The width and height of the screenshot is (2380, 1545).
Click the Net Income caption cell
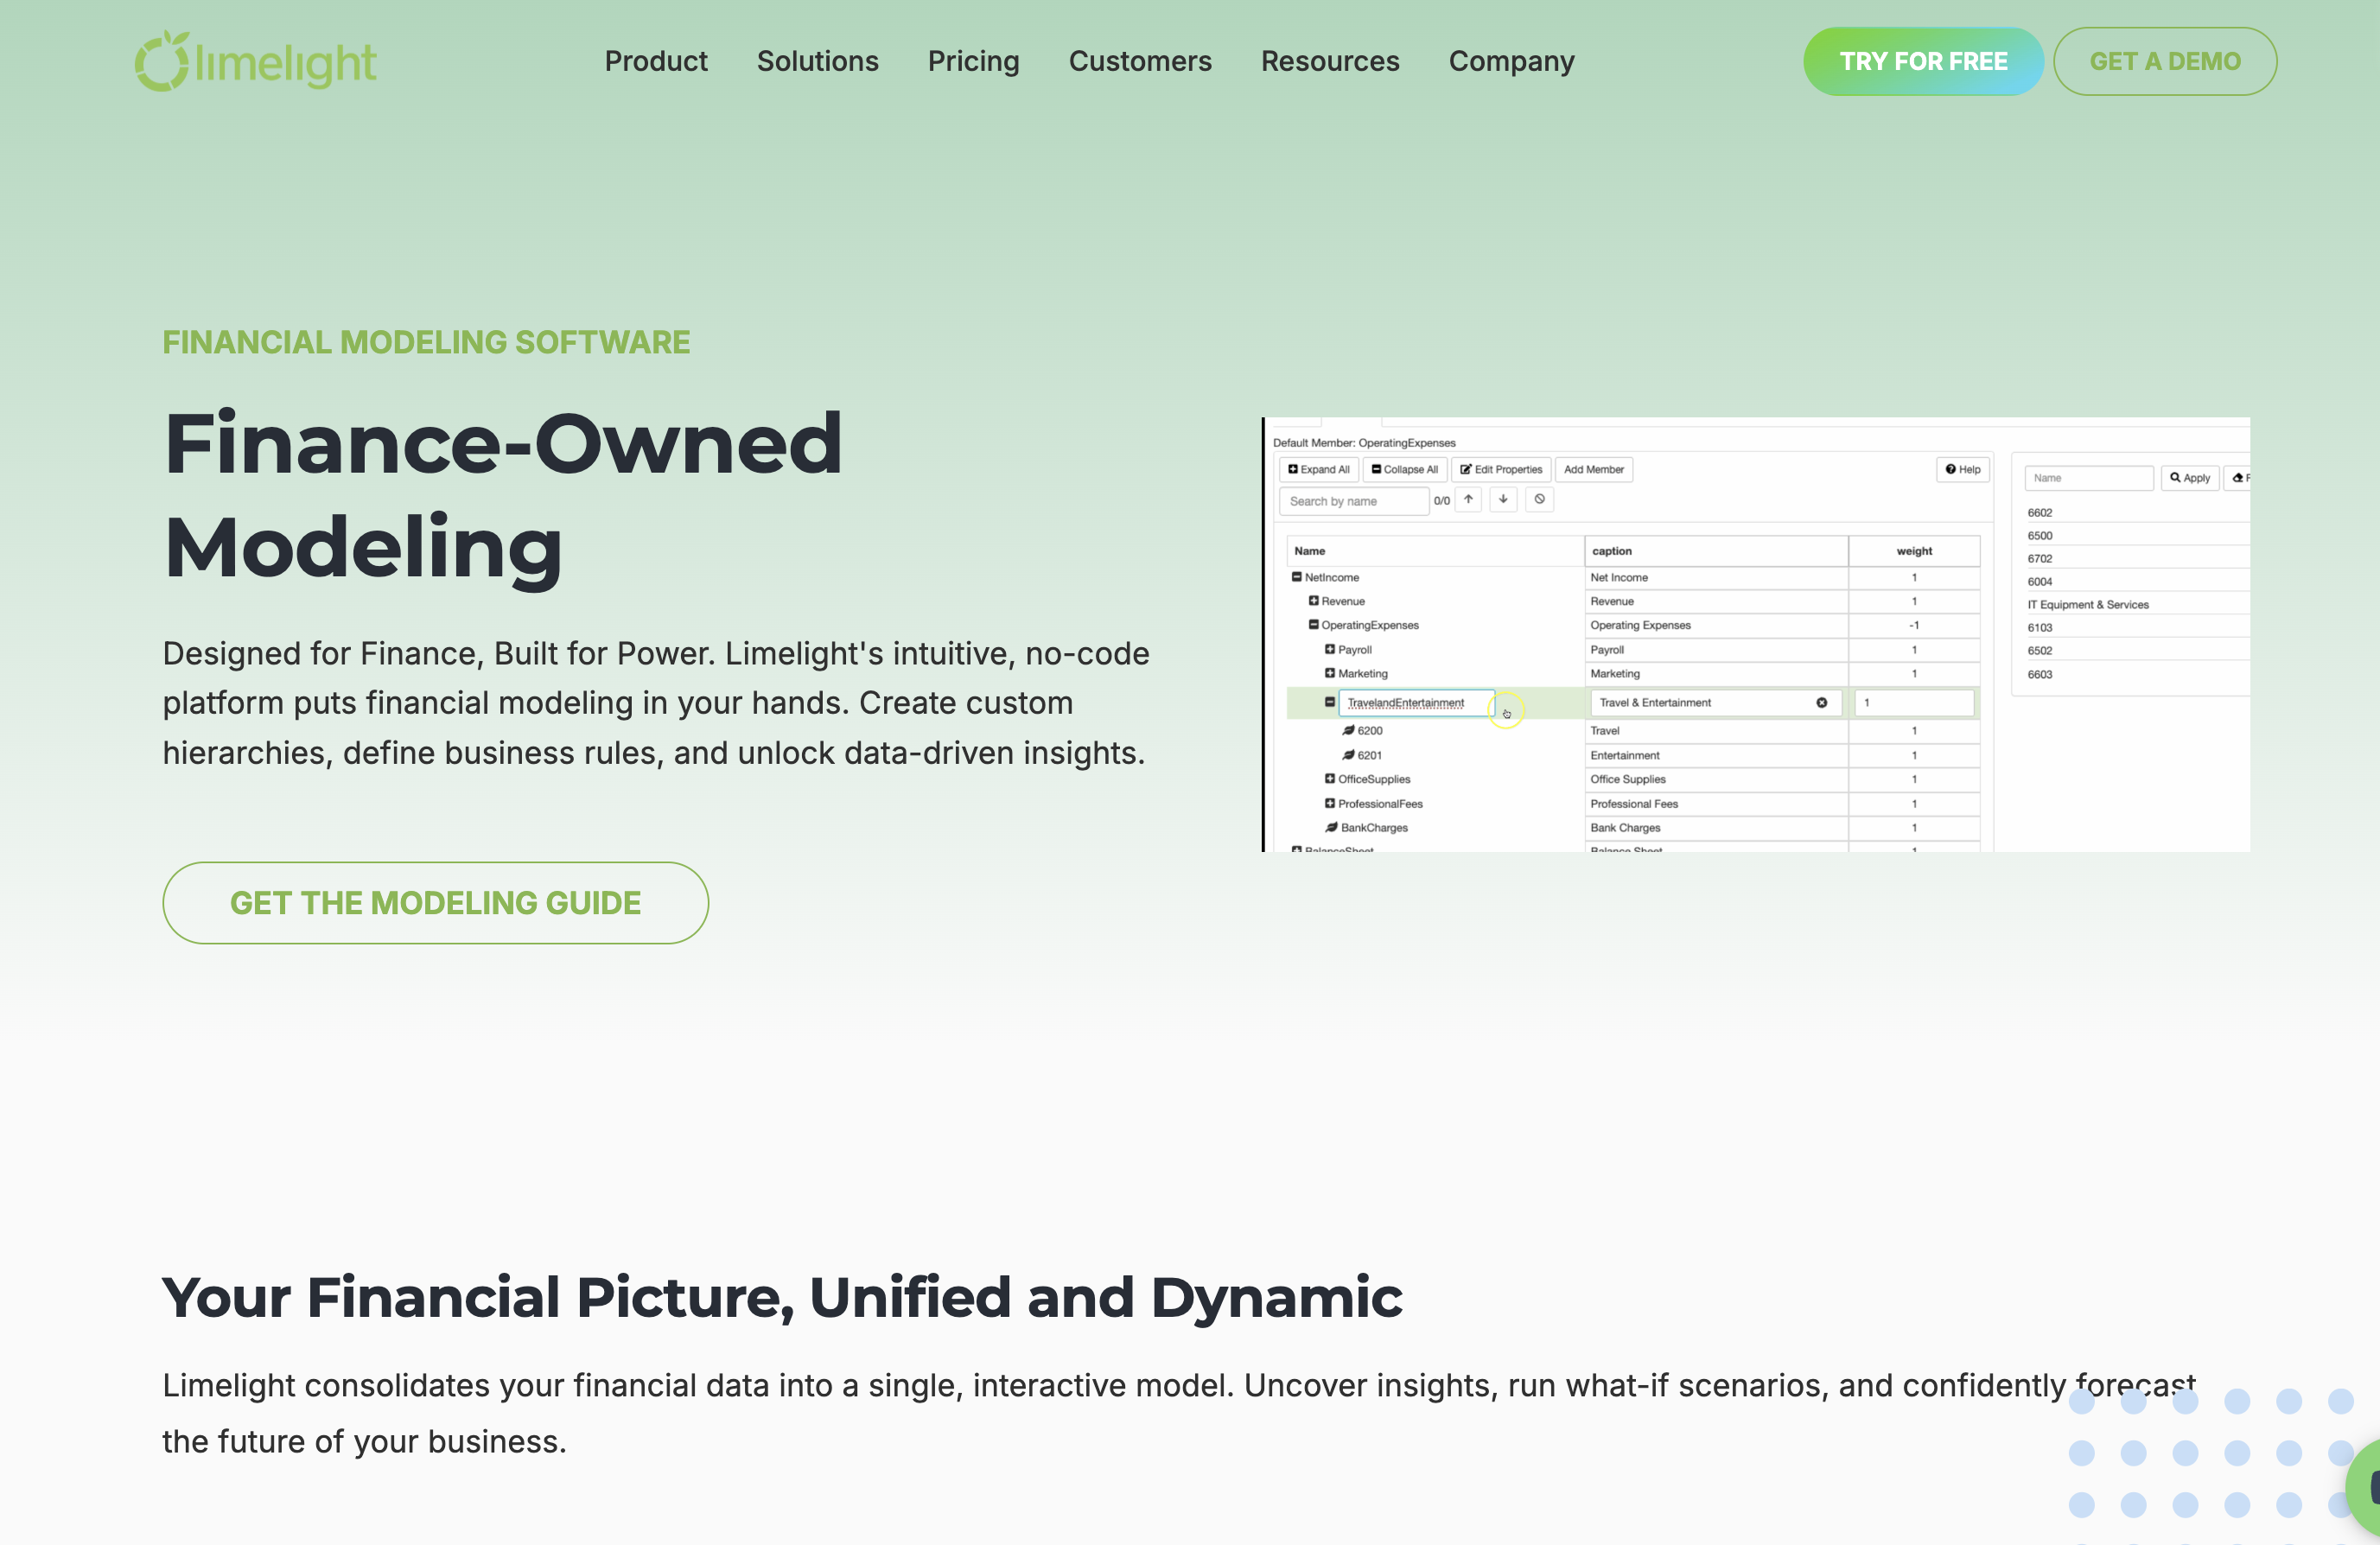[1716, 577]
